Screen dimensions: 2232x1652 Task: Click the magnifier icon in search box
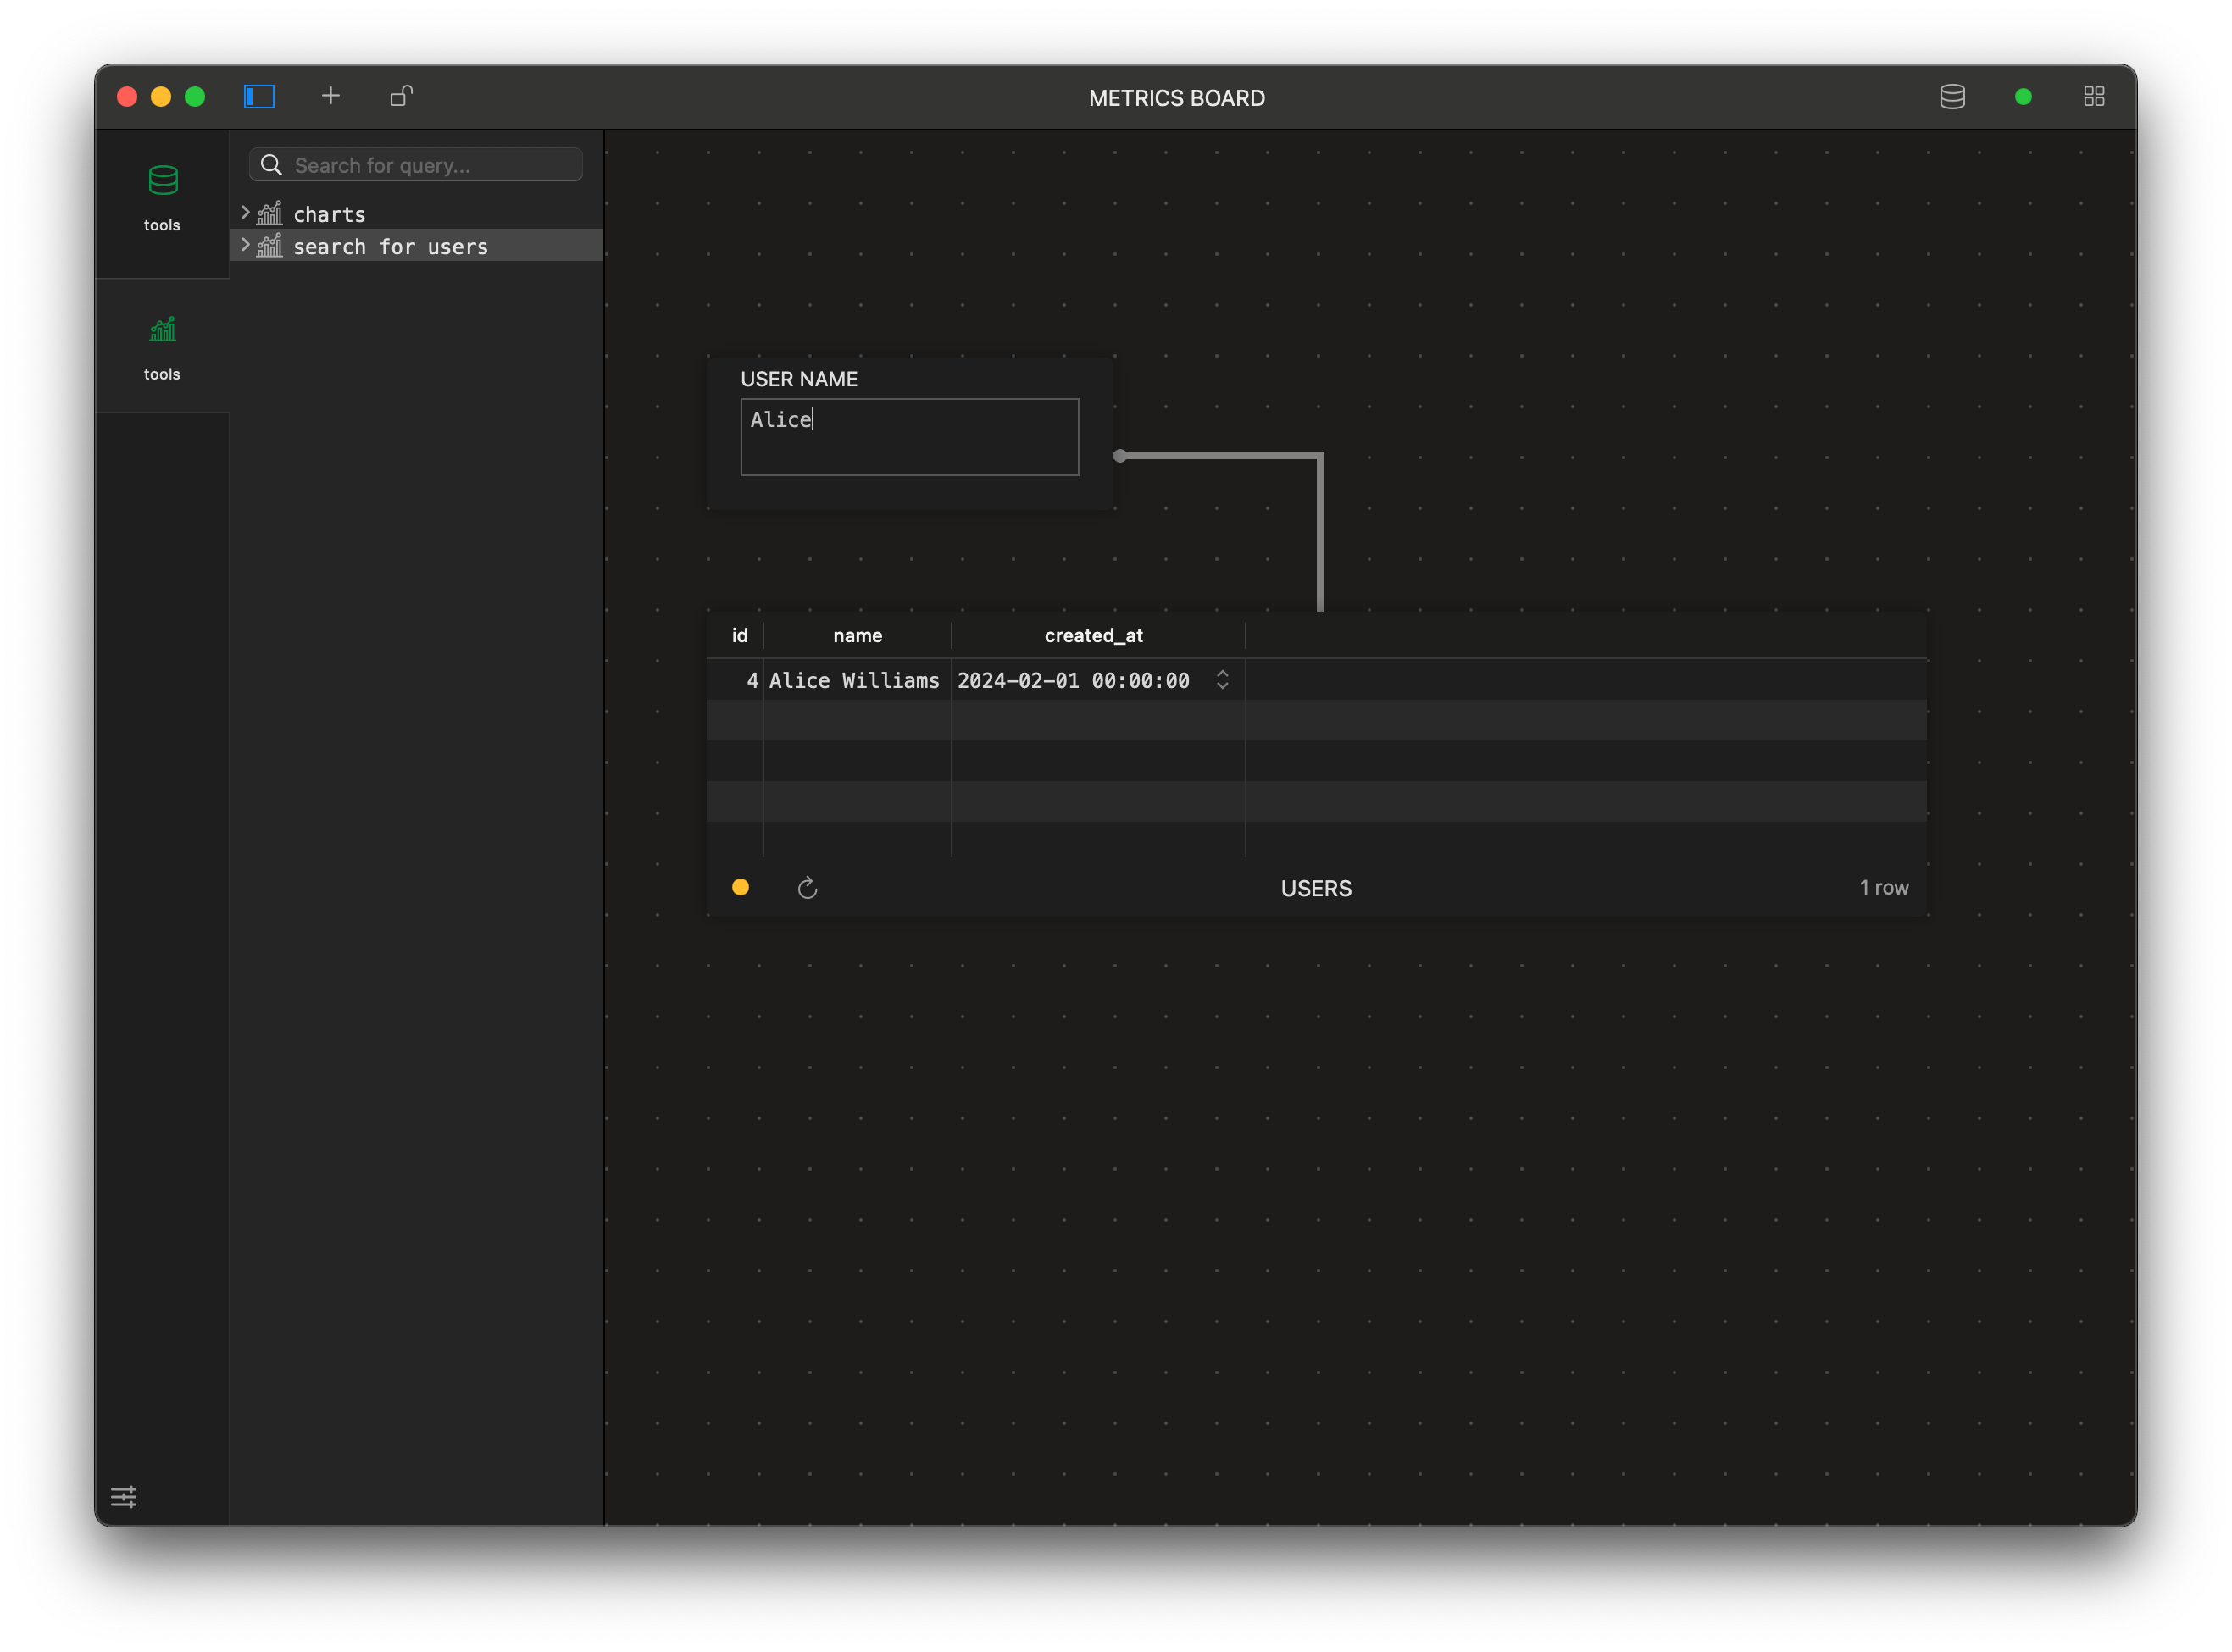(271, 165)
